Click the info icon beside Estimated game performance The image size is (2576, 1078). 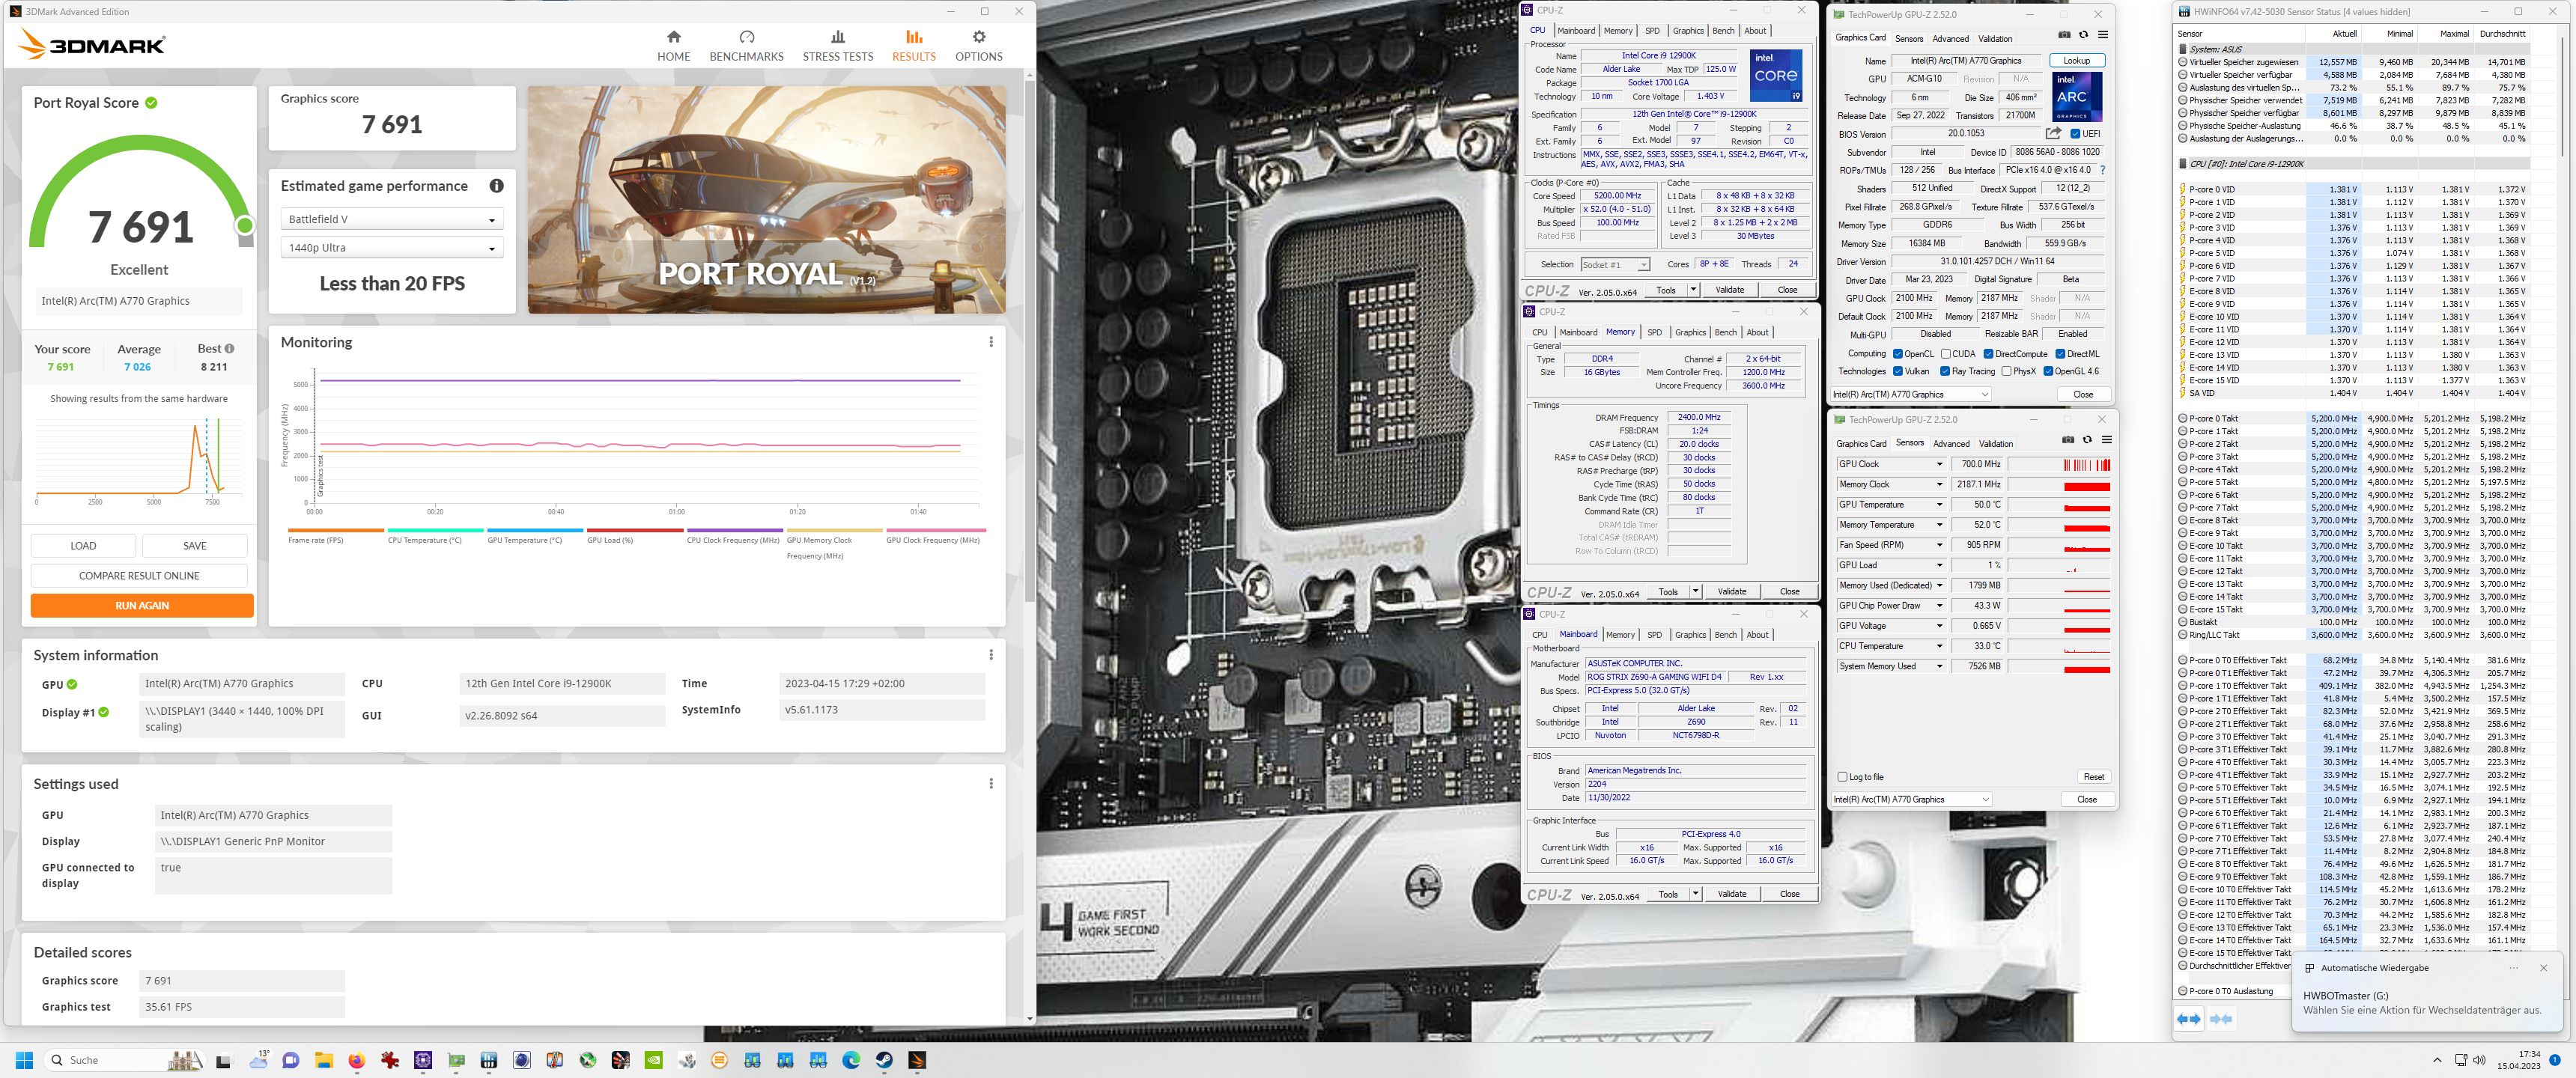pyautogui.click(x=496, y=186)
